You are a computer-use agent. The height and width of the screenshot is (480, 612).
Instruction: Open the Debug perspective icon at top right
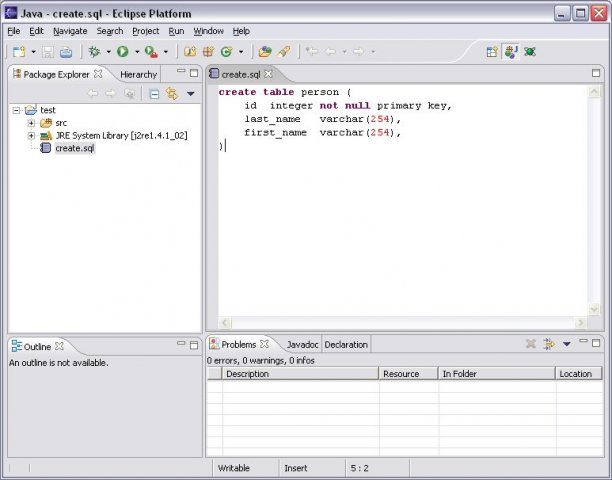click(529, 51)
